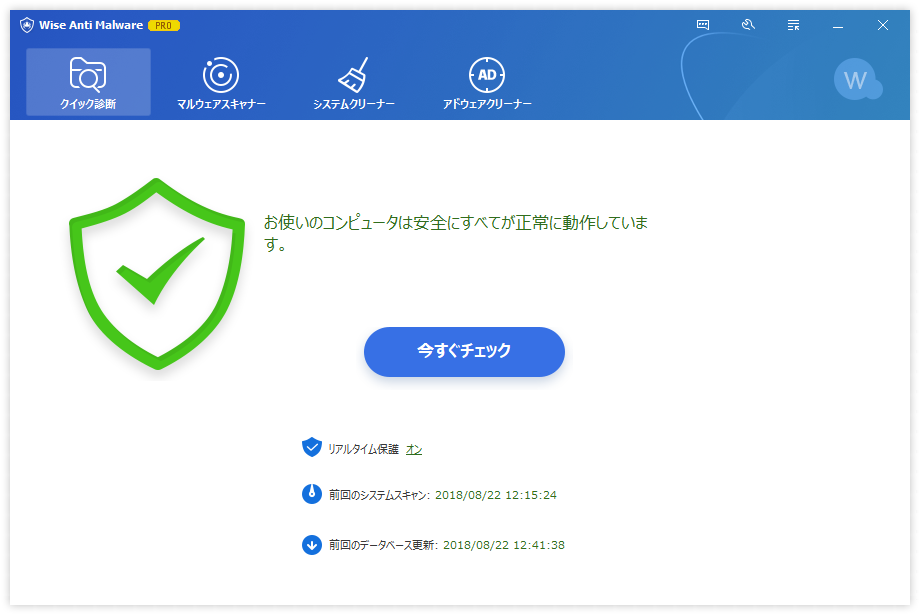Open the クイック診断 tab
920x615 pixels.
(88, 82)
